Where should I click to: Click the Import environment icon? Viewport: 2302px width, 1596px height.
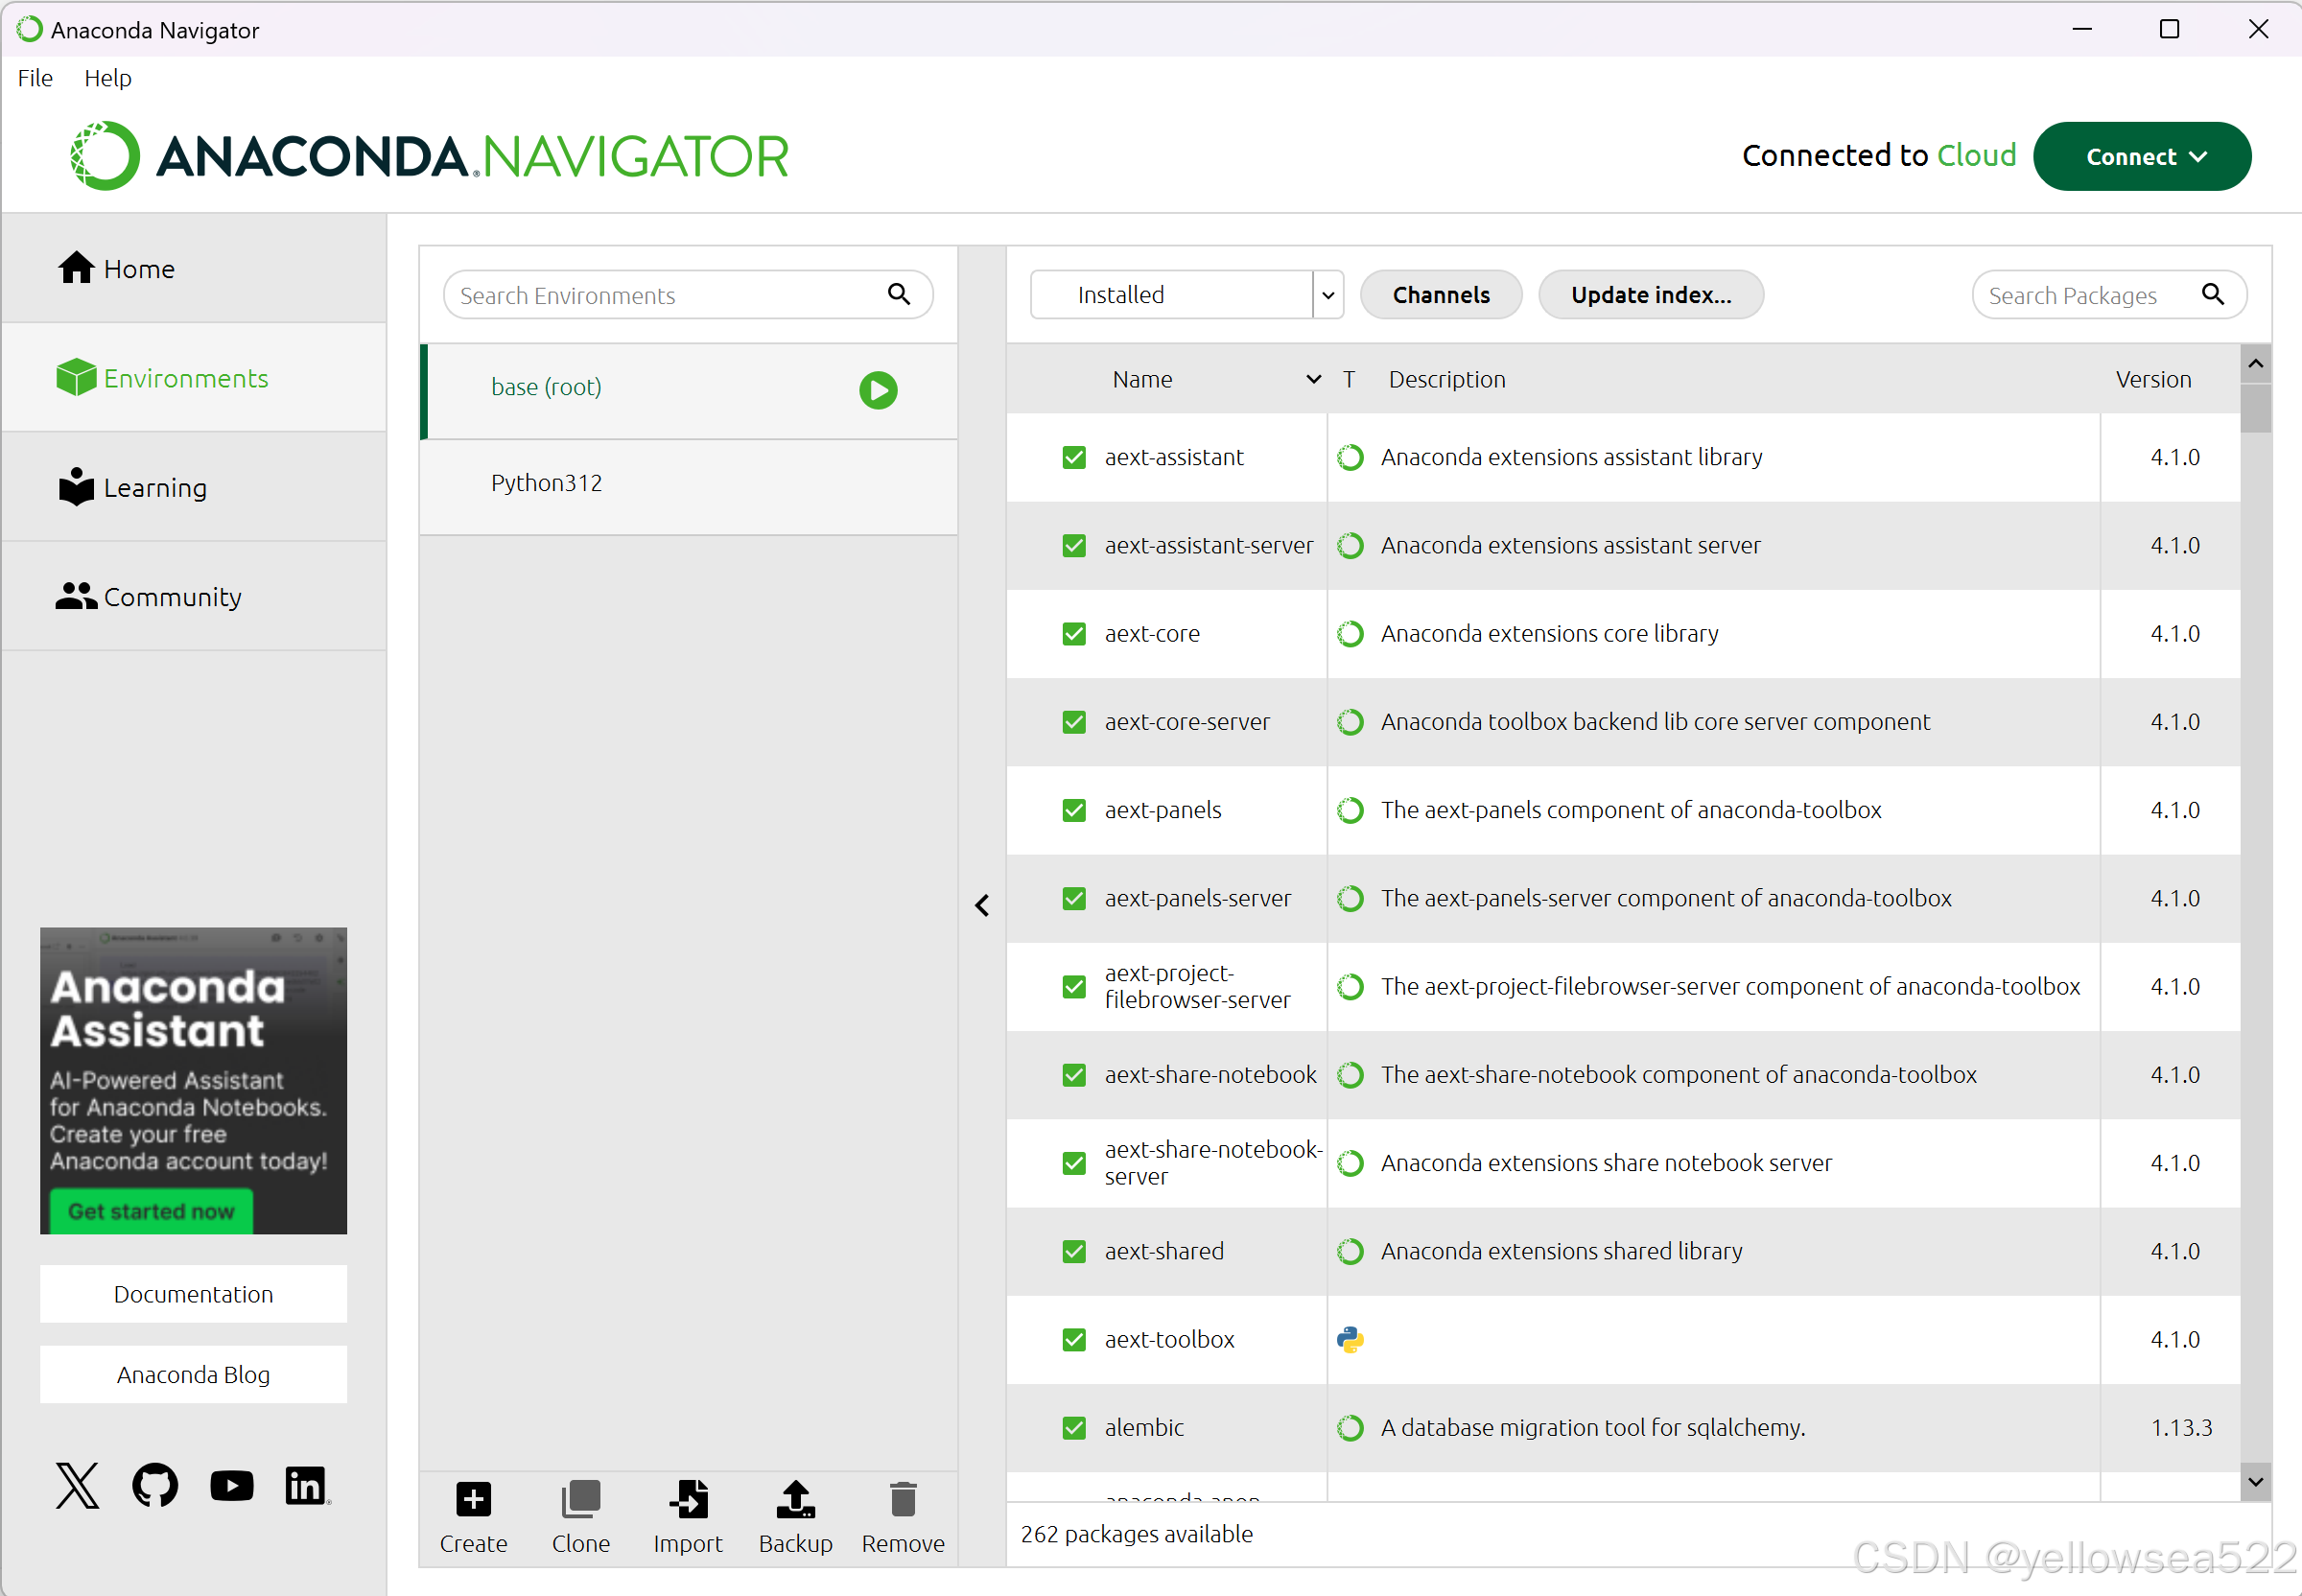coord(688,1499)
